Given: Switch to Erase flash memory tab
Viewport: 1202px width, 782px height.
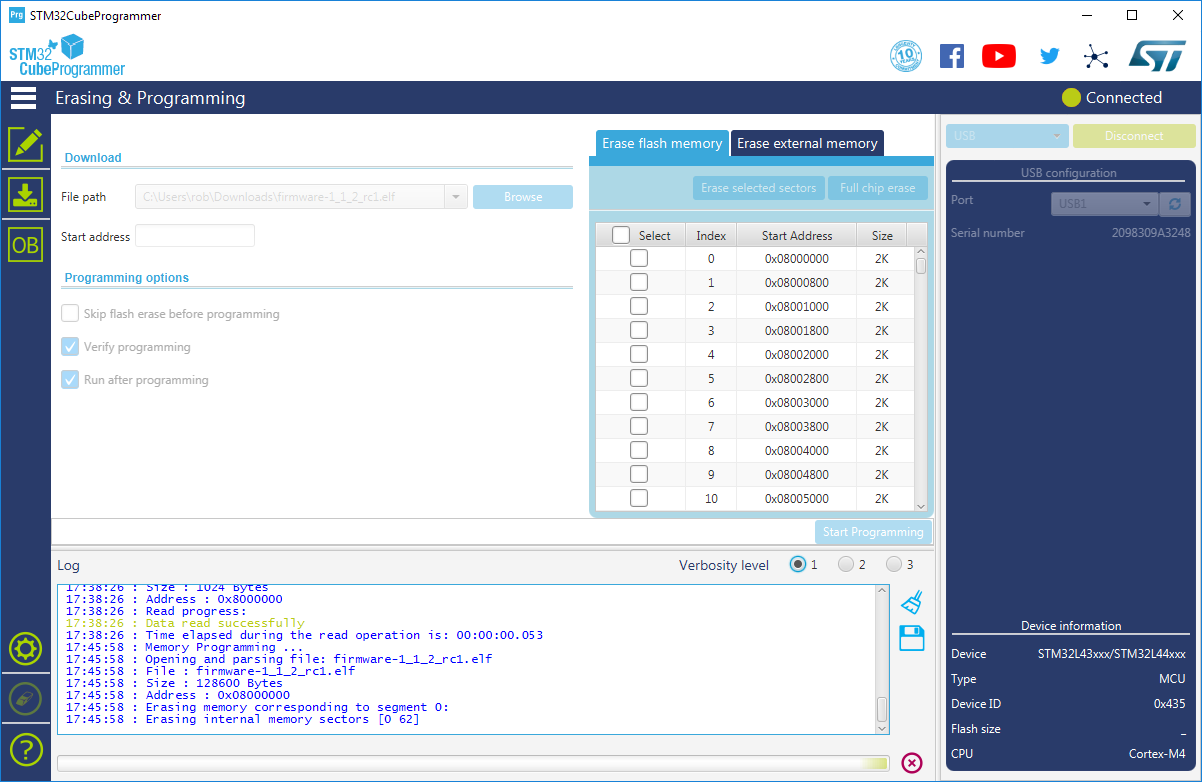Looking at the screenshot, I should (662, 143).
